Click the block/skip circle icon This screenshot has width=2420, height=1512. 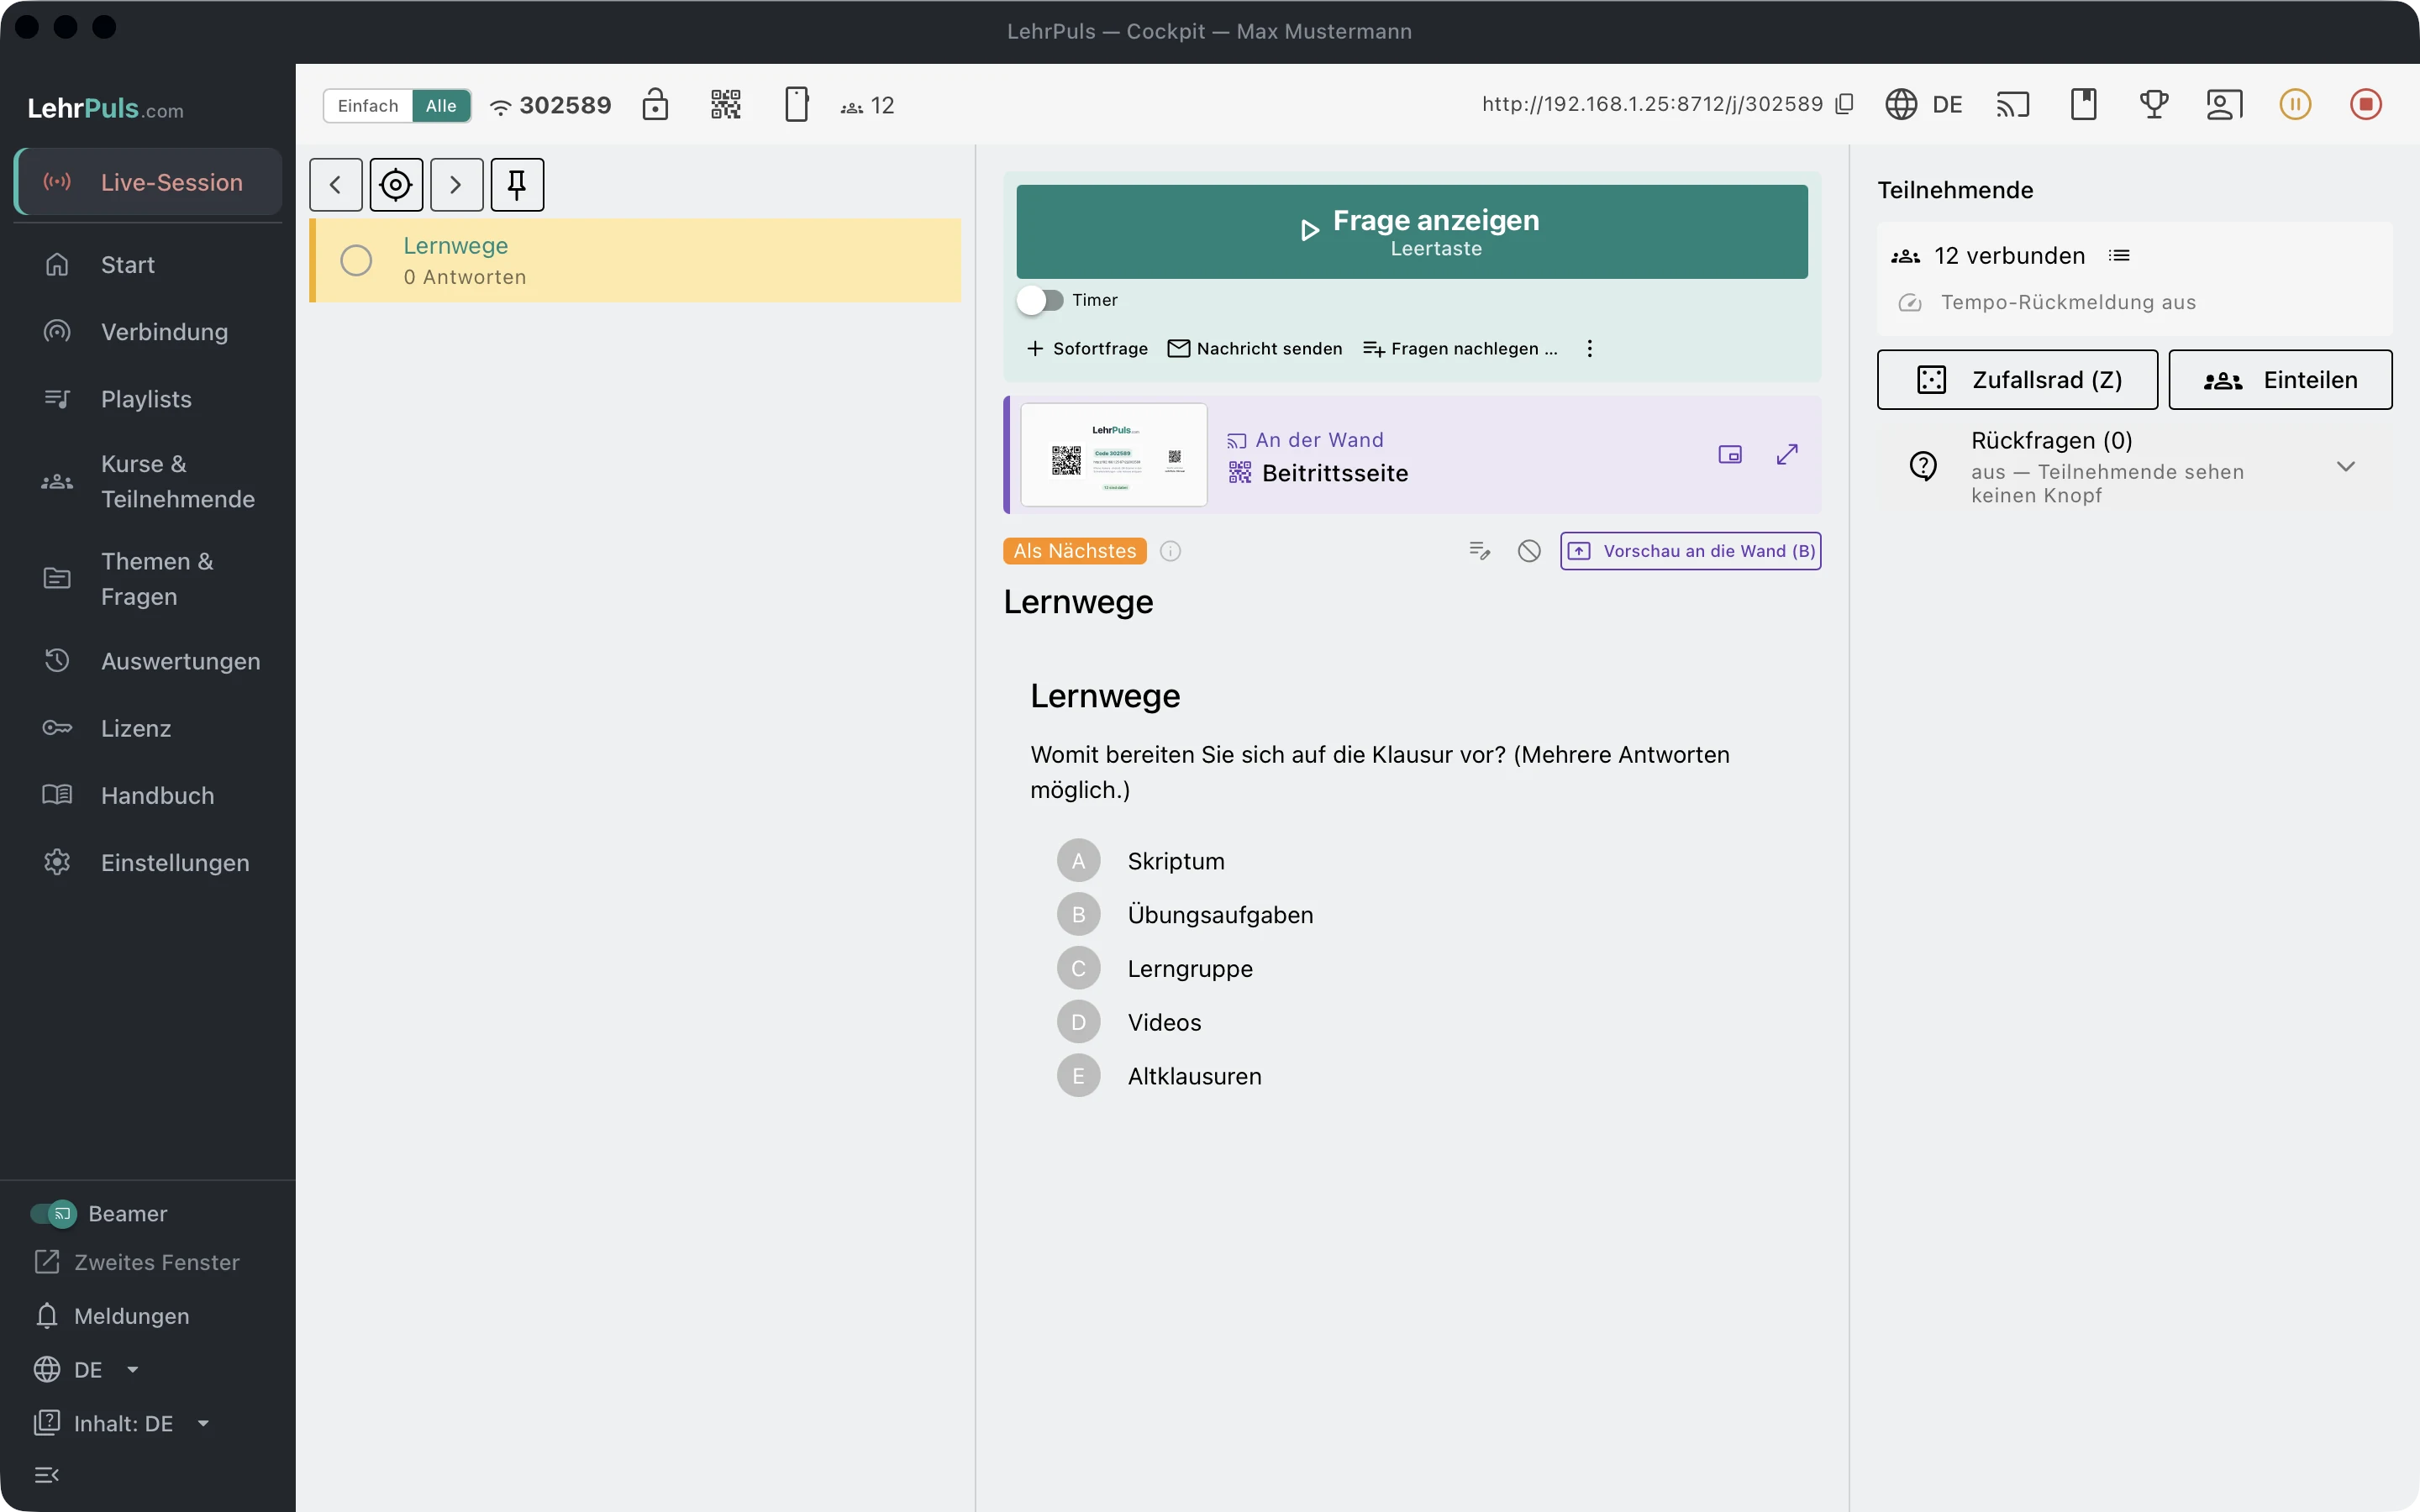coord(1529,551)
